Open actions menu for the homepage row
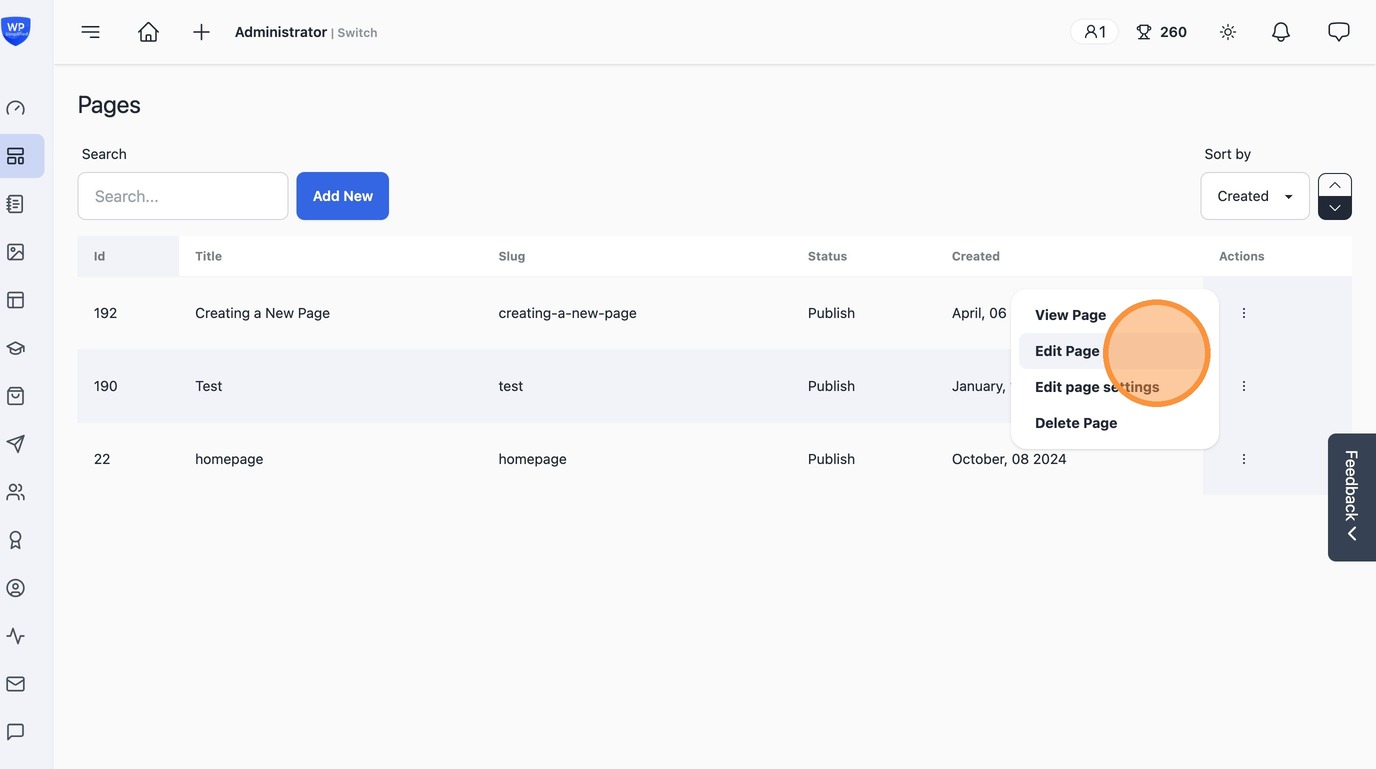 coord(1244,459)
